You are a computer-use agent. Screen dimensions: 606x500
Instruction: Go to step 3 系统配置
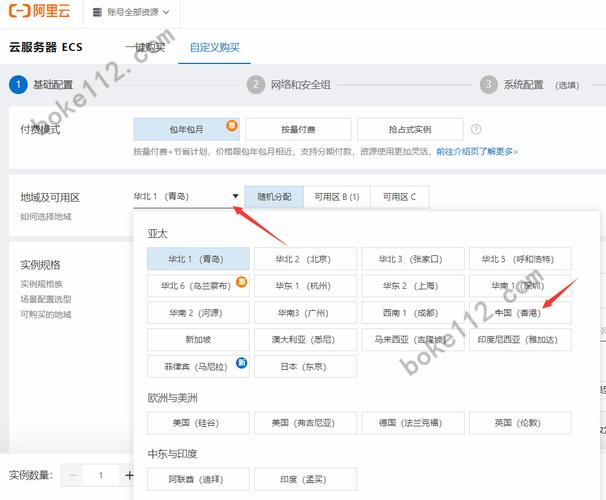click(x=529, y=85)
